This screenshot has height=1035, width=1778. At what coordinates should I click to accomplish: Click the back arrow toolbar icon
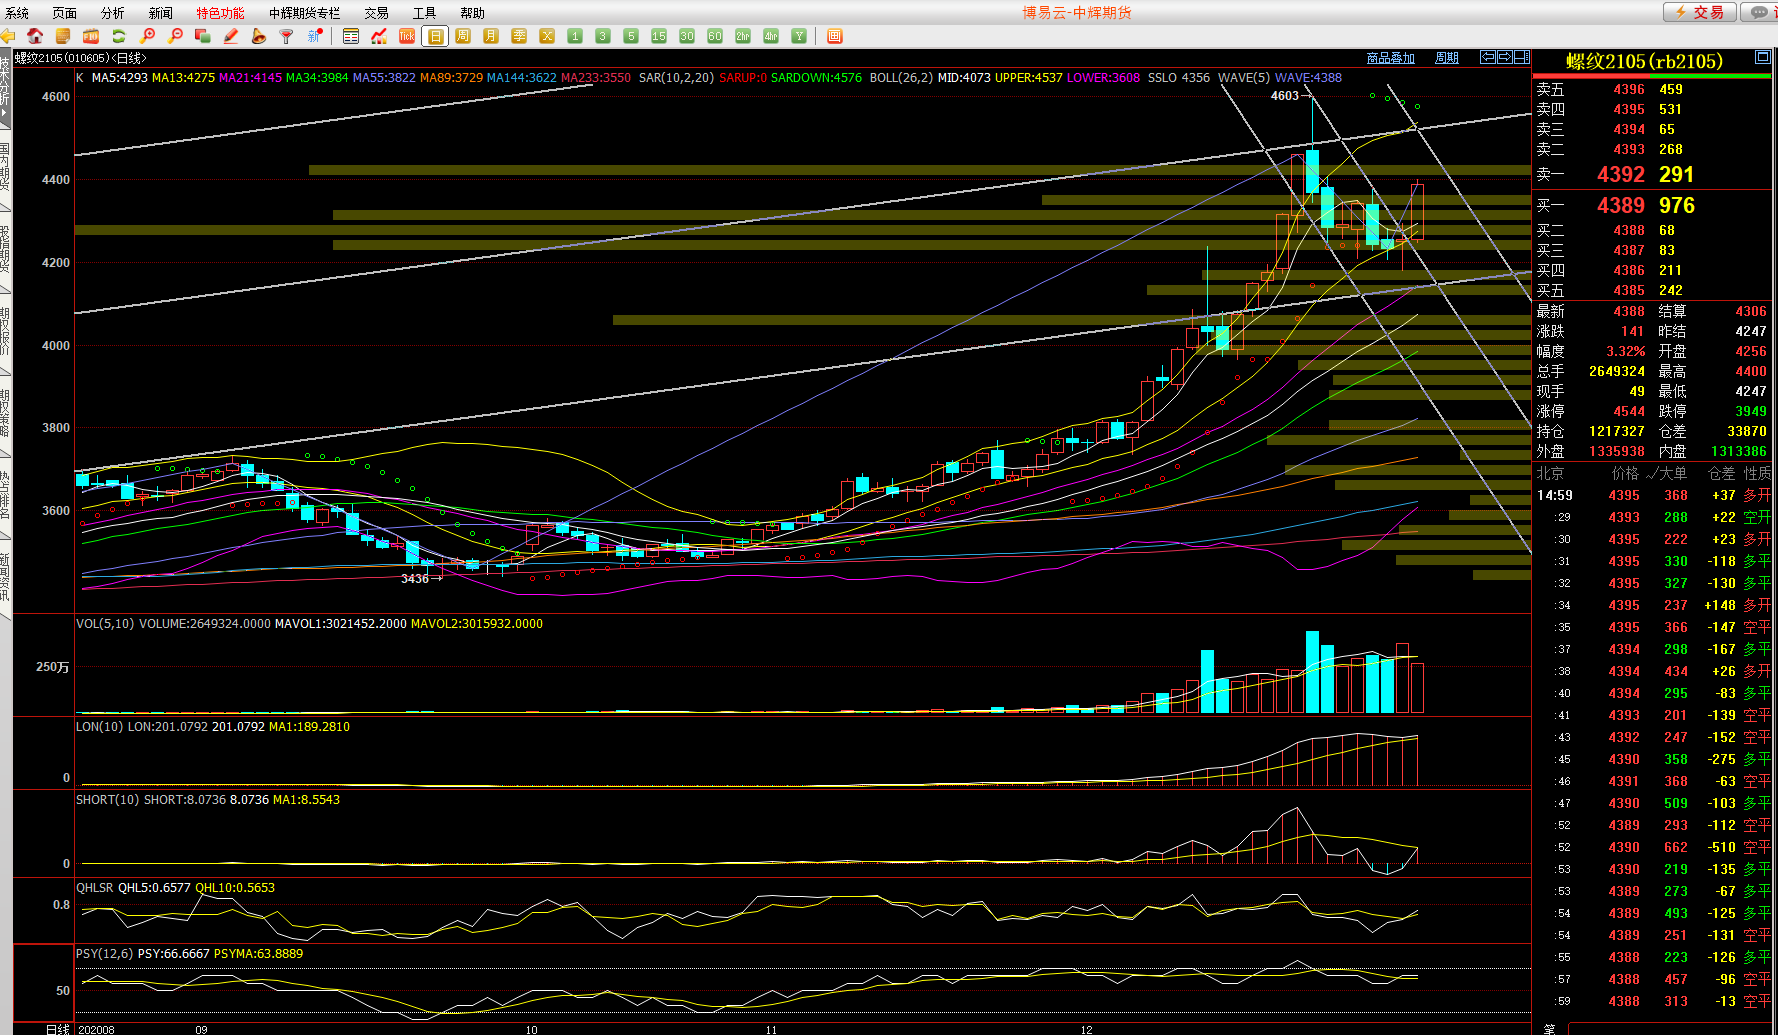pyautogui.click(x=8, y=36)
